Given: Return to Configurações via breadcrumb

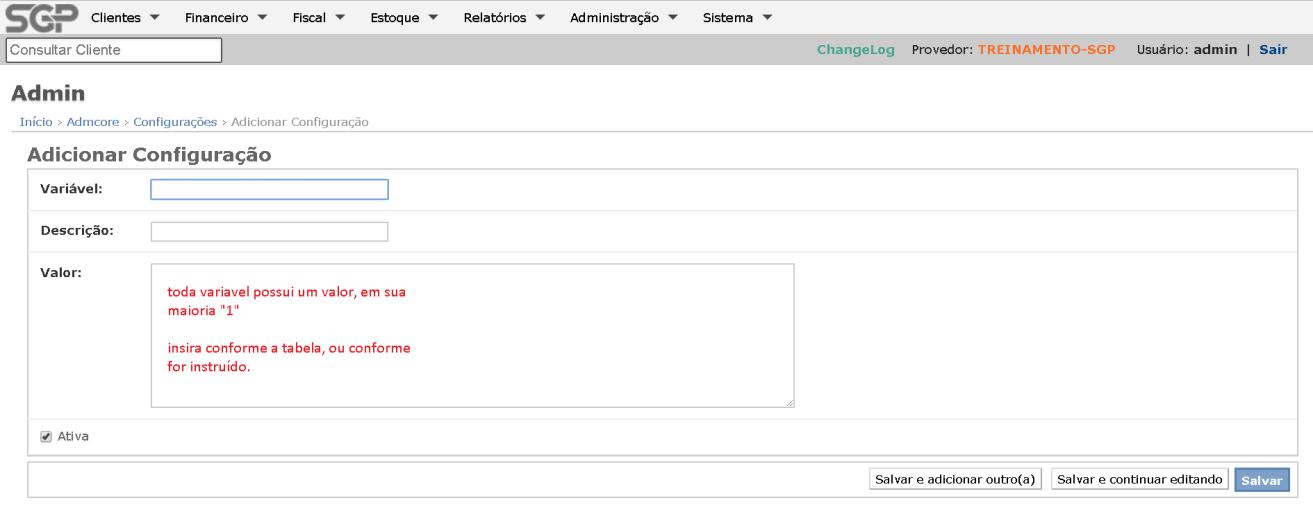Looking at the screenshot, I should 175,122.
